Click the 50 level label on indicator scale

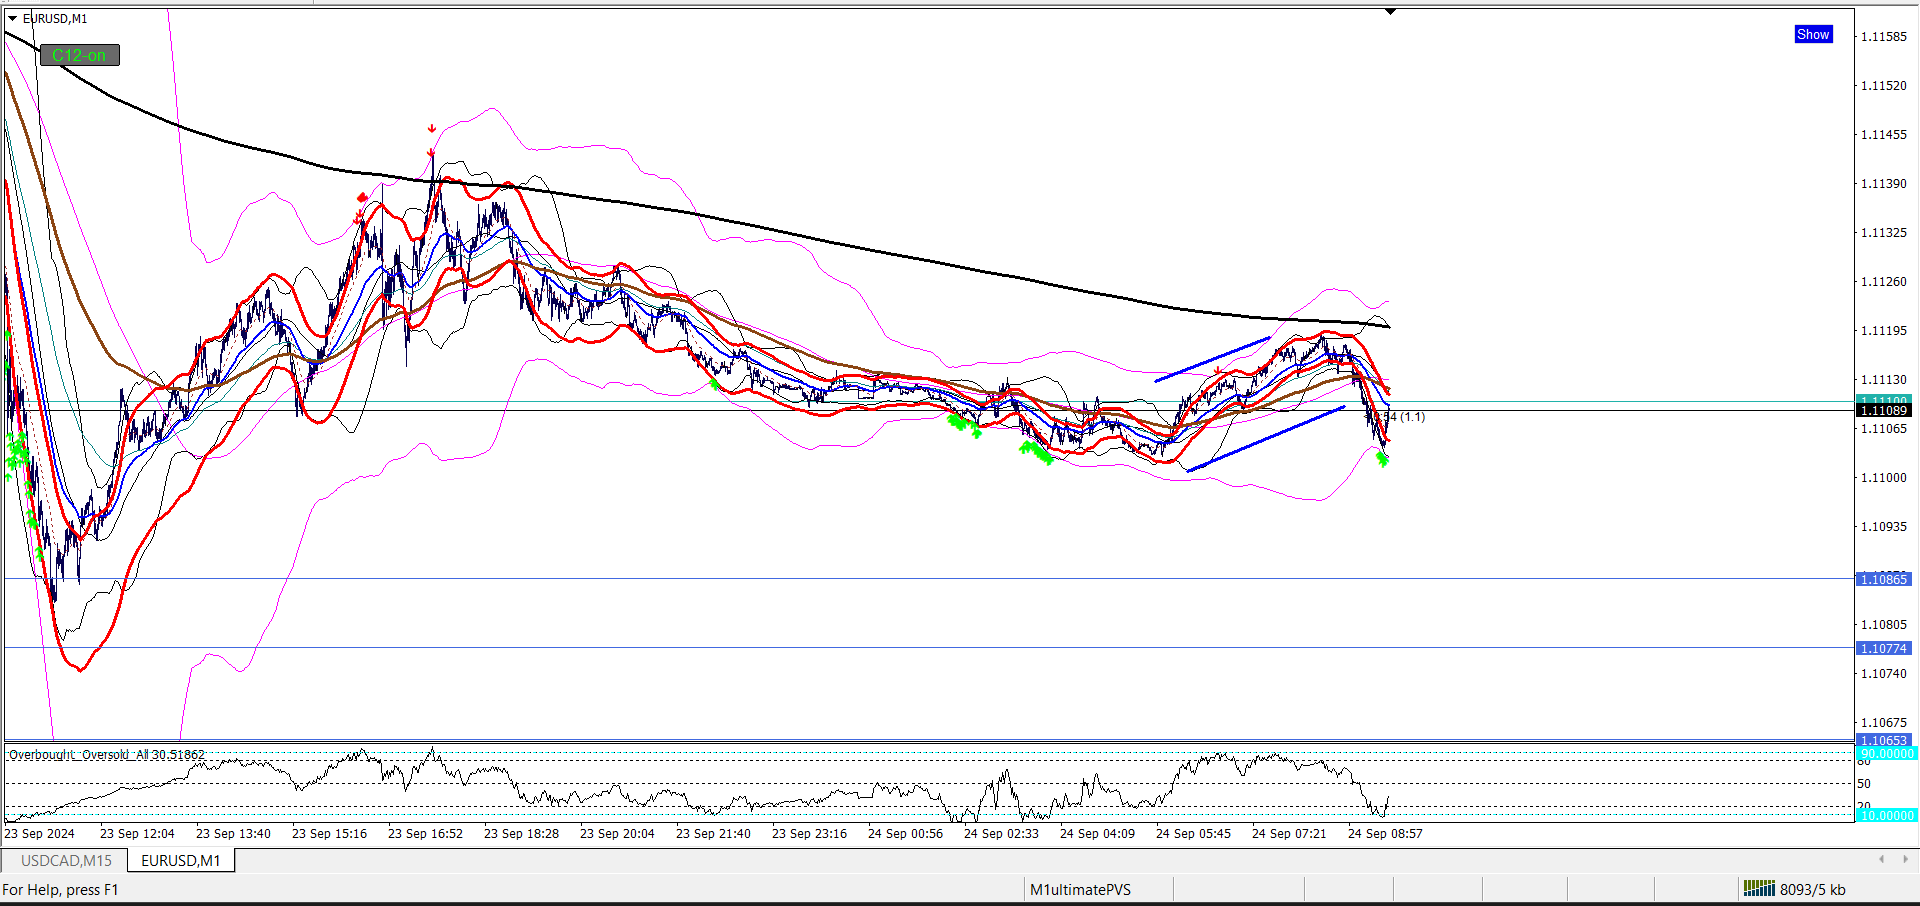(x=1864, y=784)
